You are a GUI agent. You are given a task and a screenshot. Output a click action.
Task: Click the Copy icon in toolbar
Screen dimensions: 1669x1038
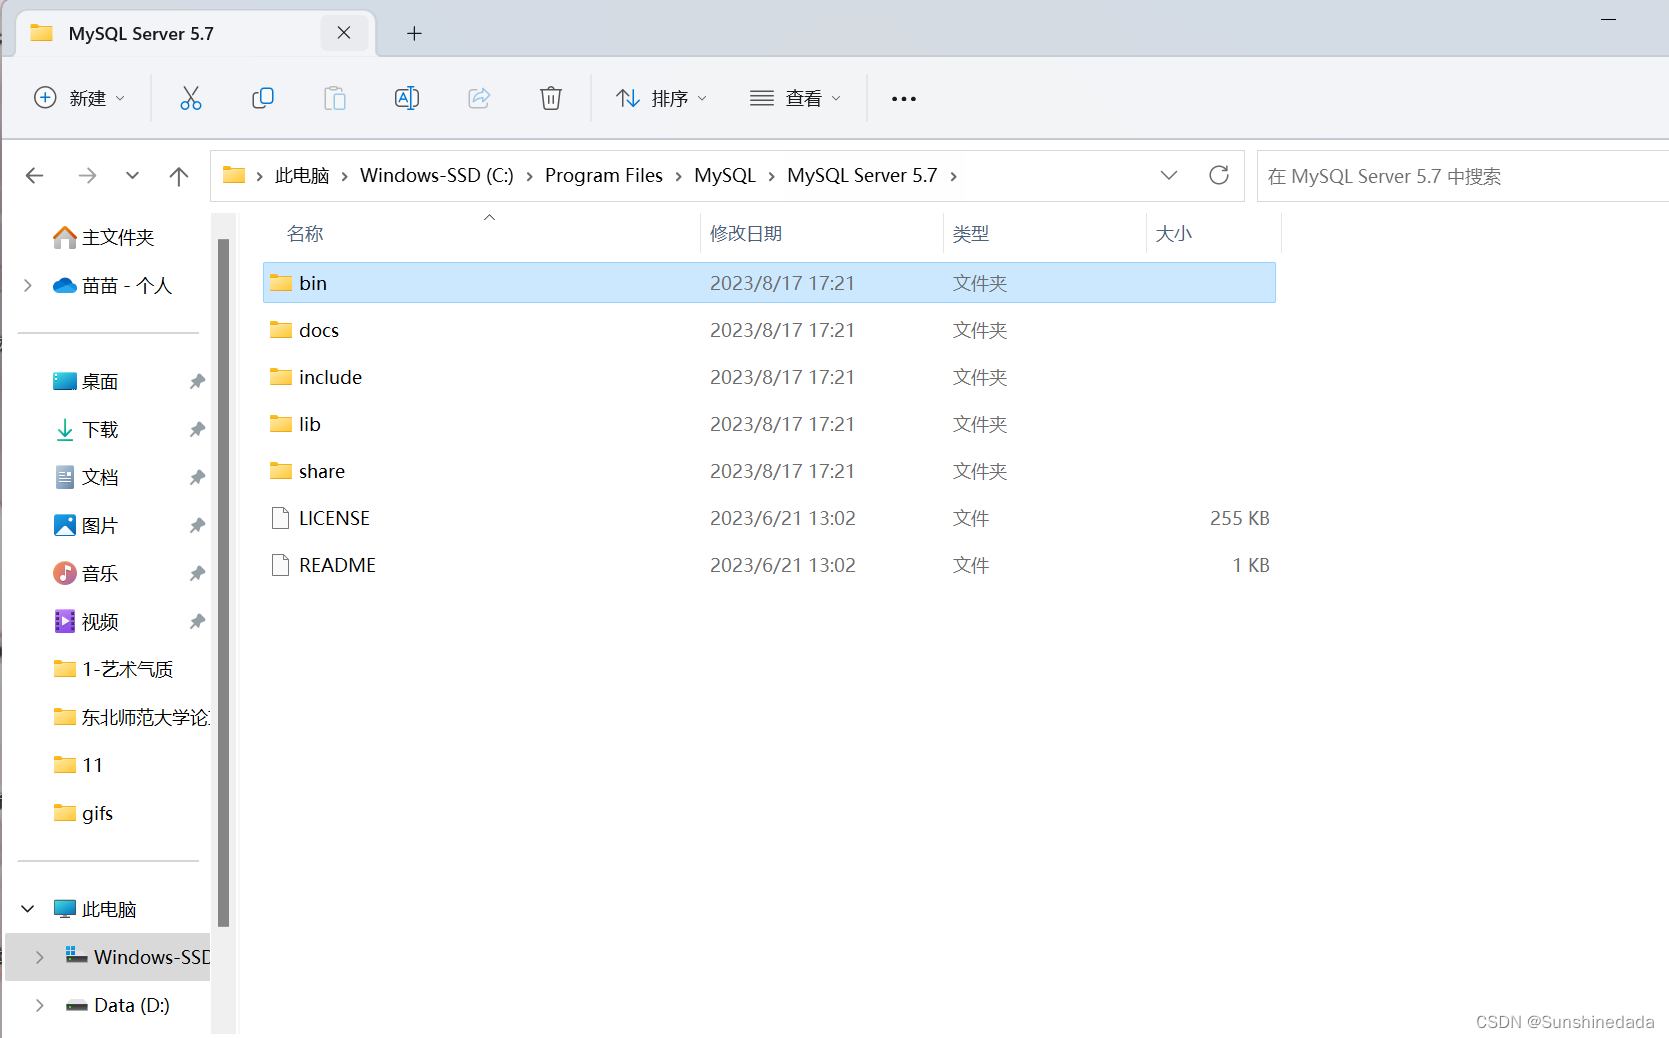tap(263, 98)
